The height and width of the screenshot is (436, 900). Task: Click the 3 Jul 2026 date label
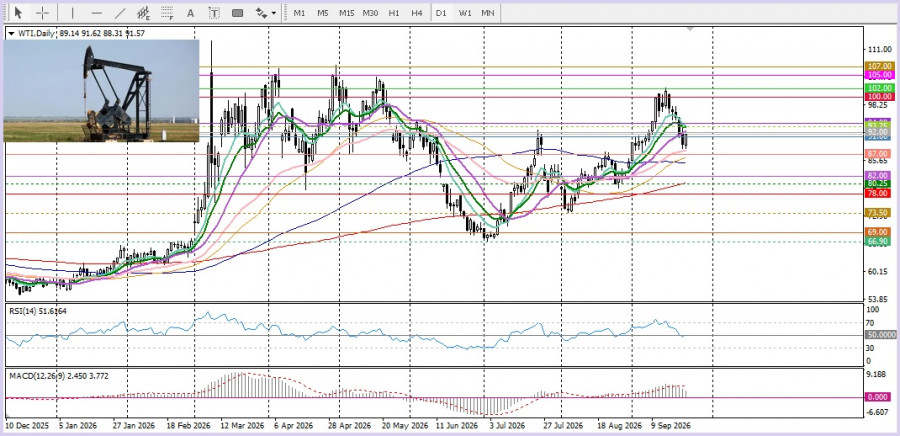(507, 426)
